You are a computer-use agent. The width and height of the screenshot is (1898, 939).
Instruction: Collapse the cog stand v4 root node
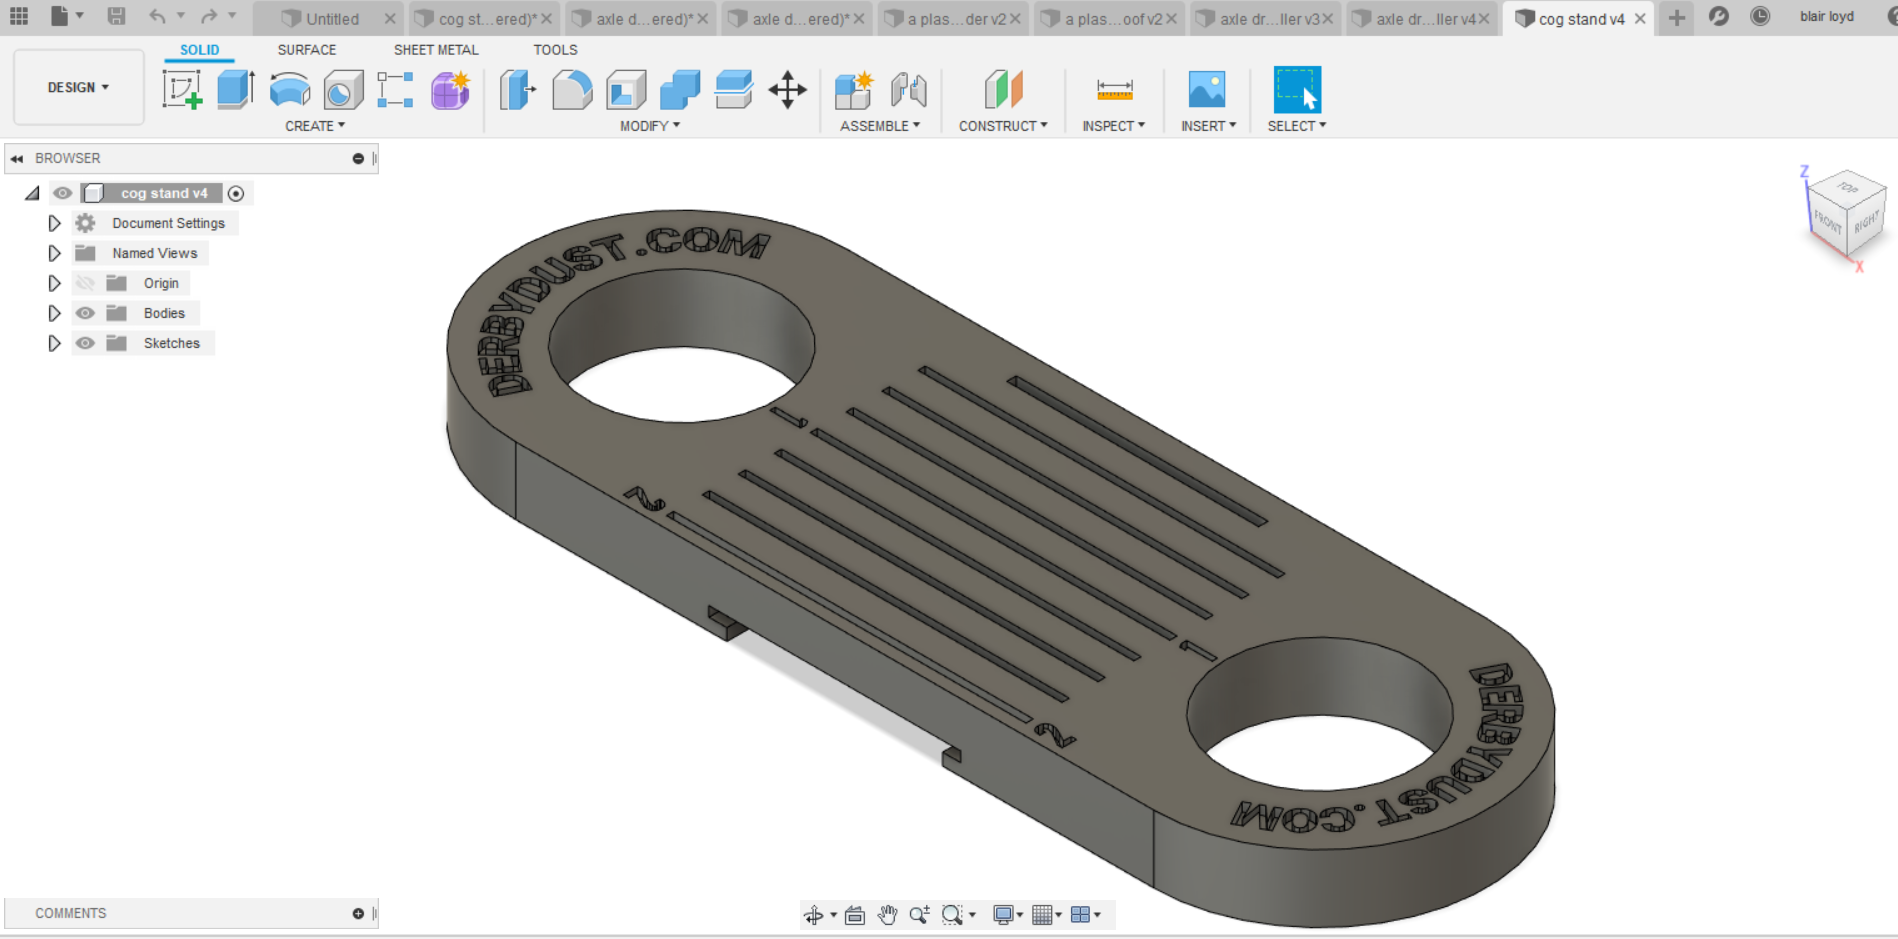coord(32,193)
